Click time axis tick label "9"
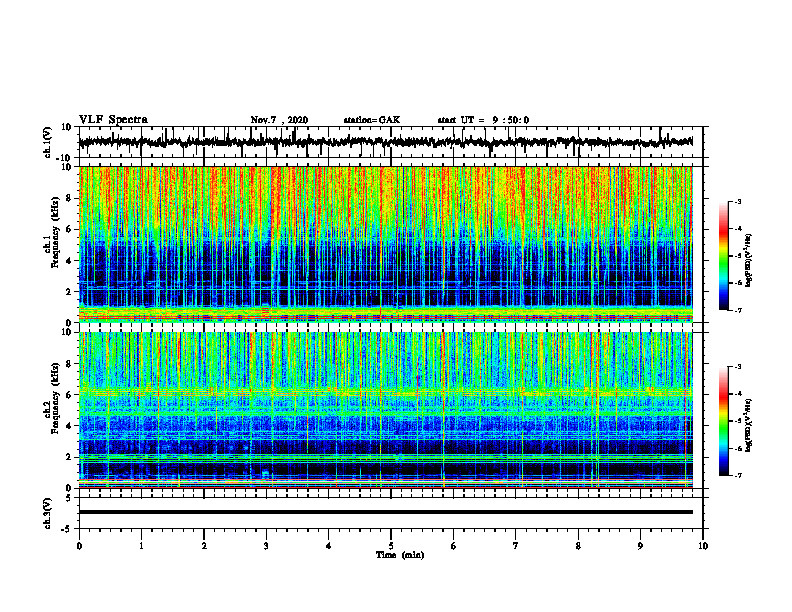The width and height of the screenshot is (792, 612). click(x=640, y=546)
